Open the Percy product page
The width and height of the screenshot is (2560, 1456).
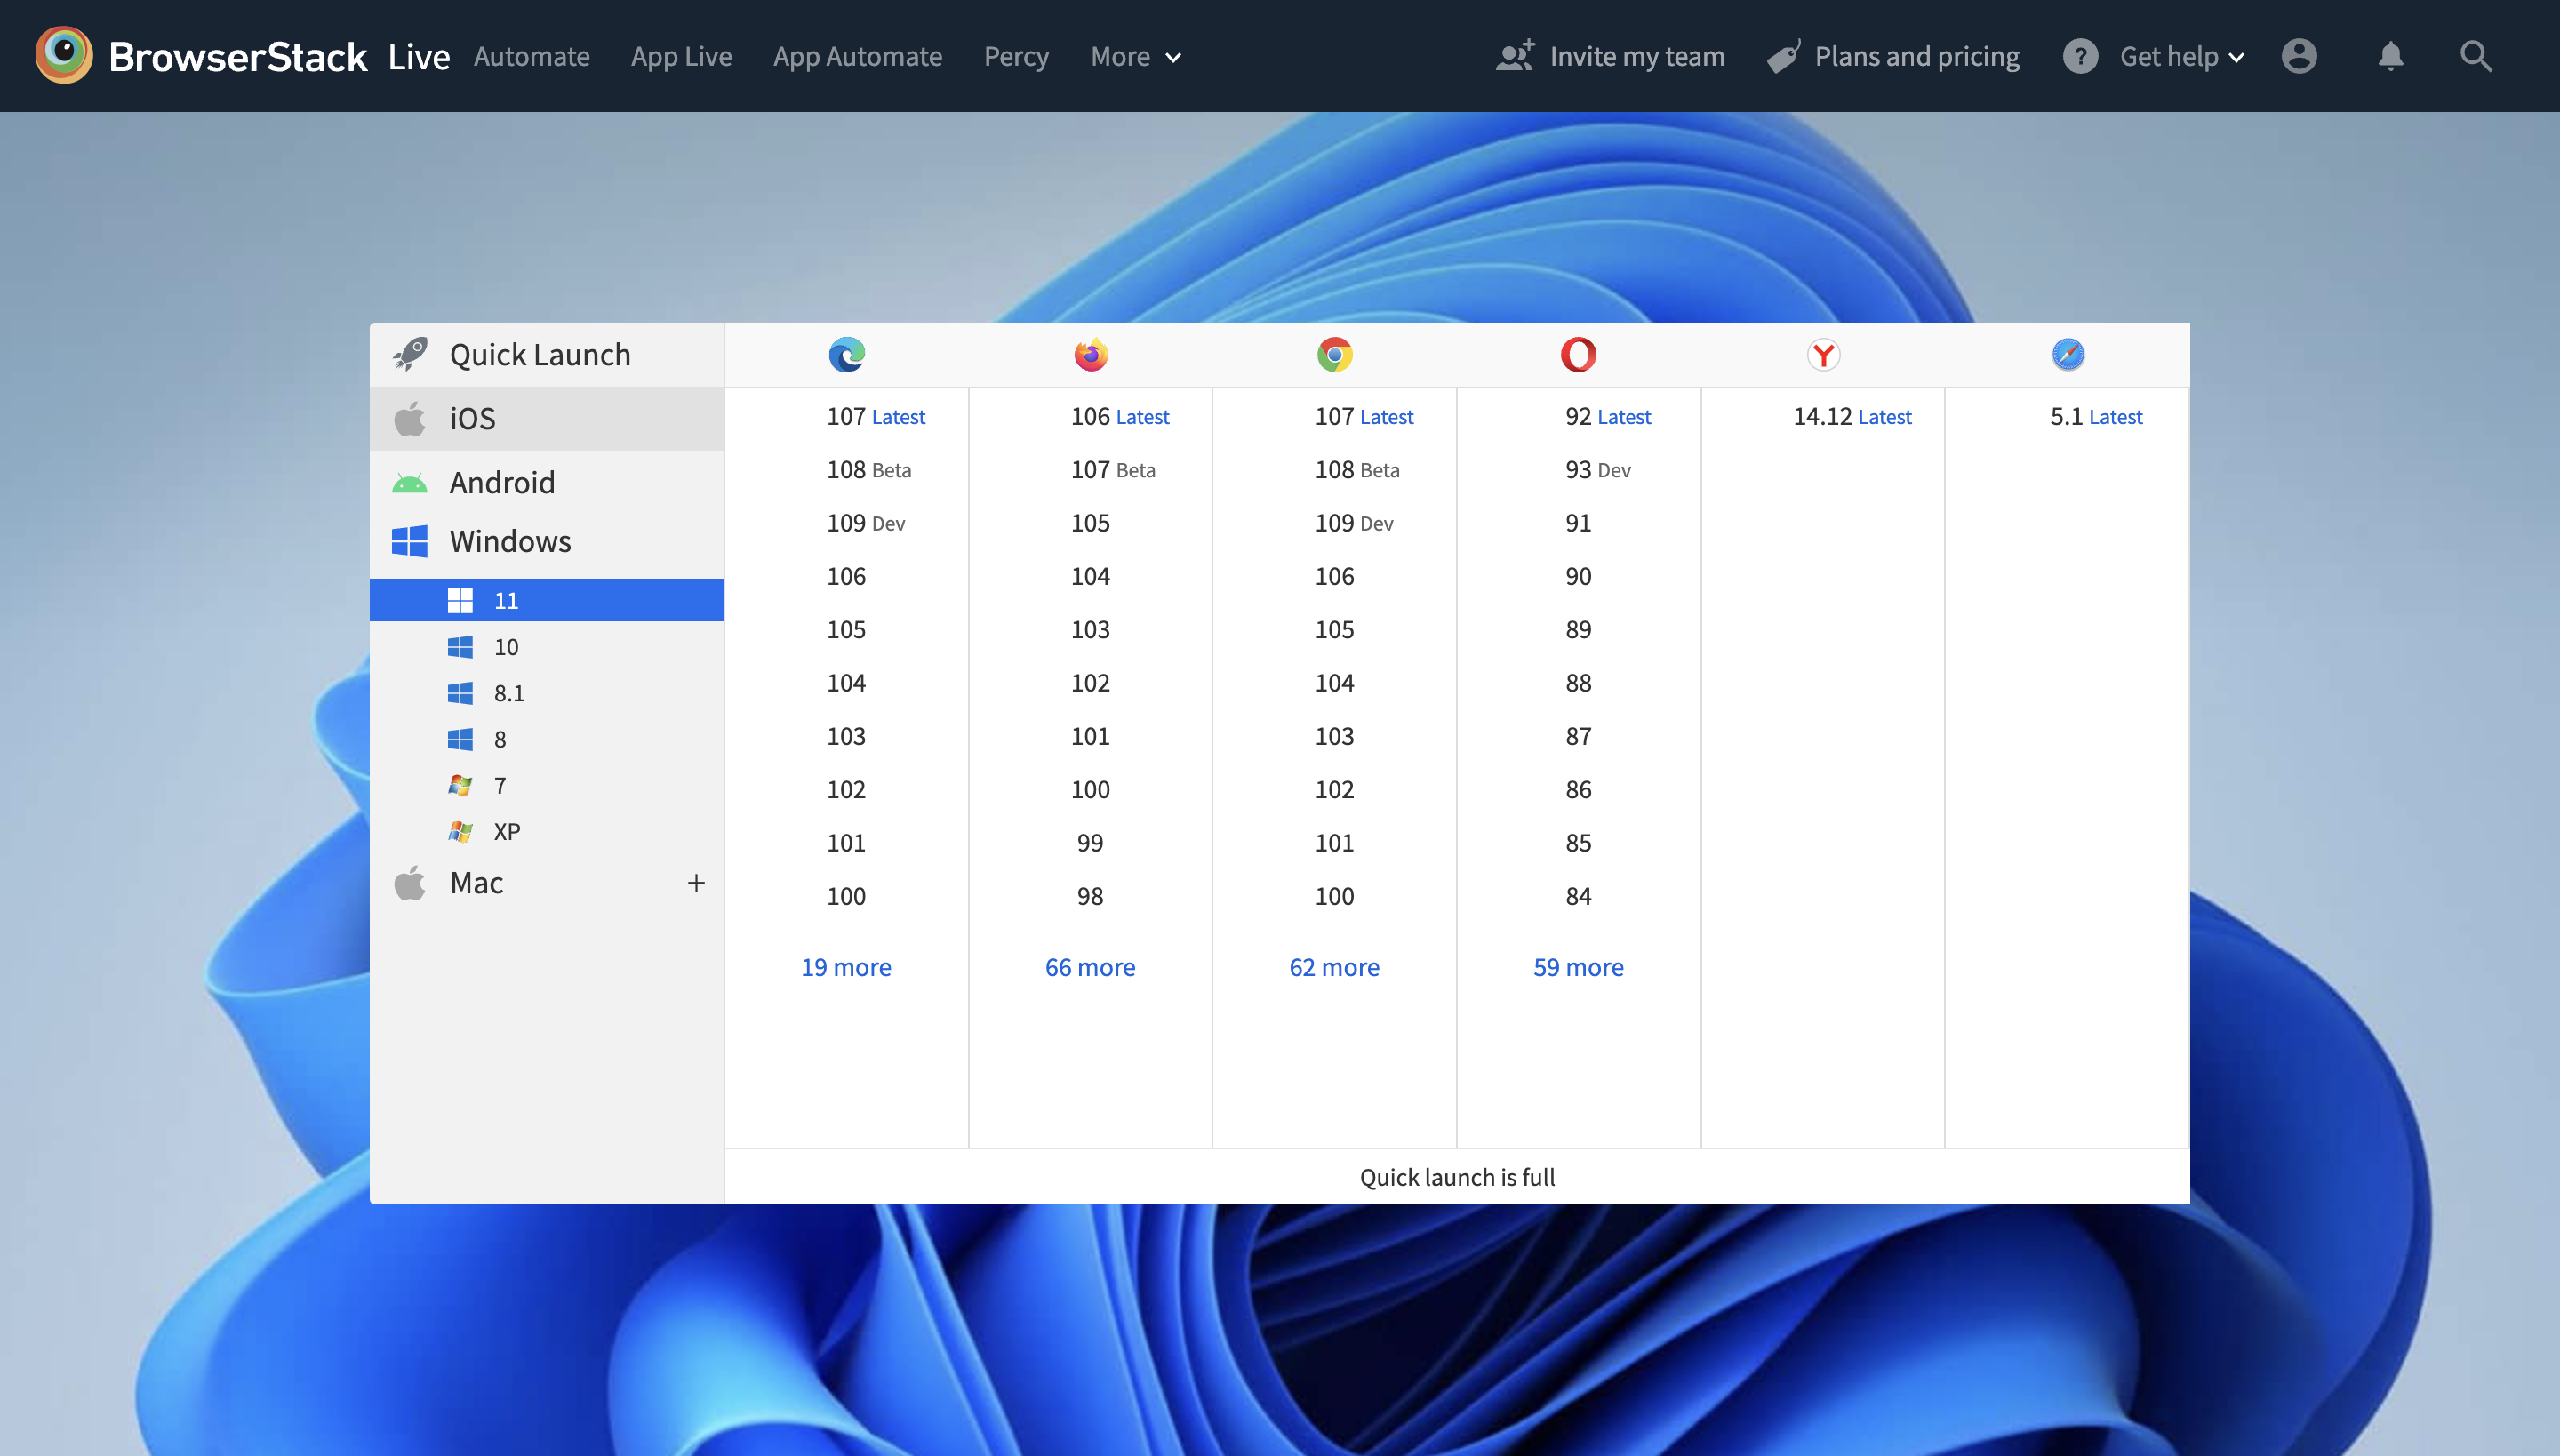1016,56
